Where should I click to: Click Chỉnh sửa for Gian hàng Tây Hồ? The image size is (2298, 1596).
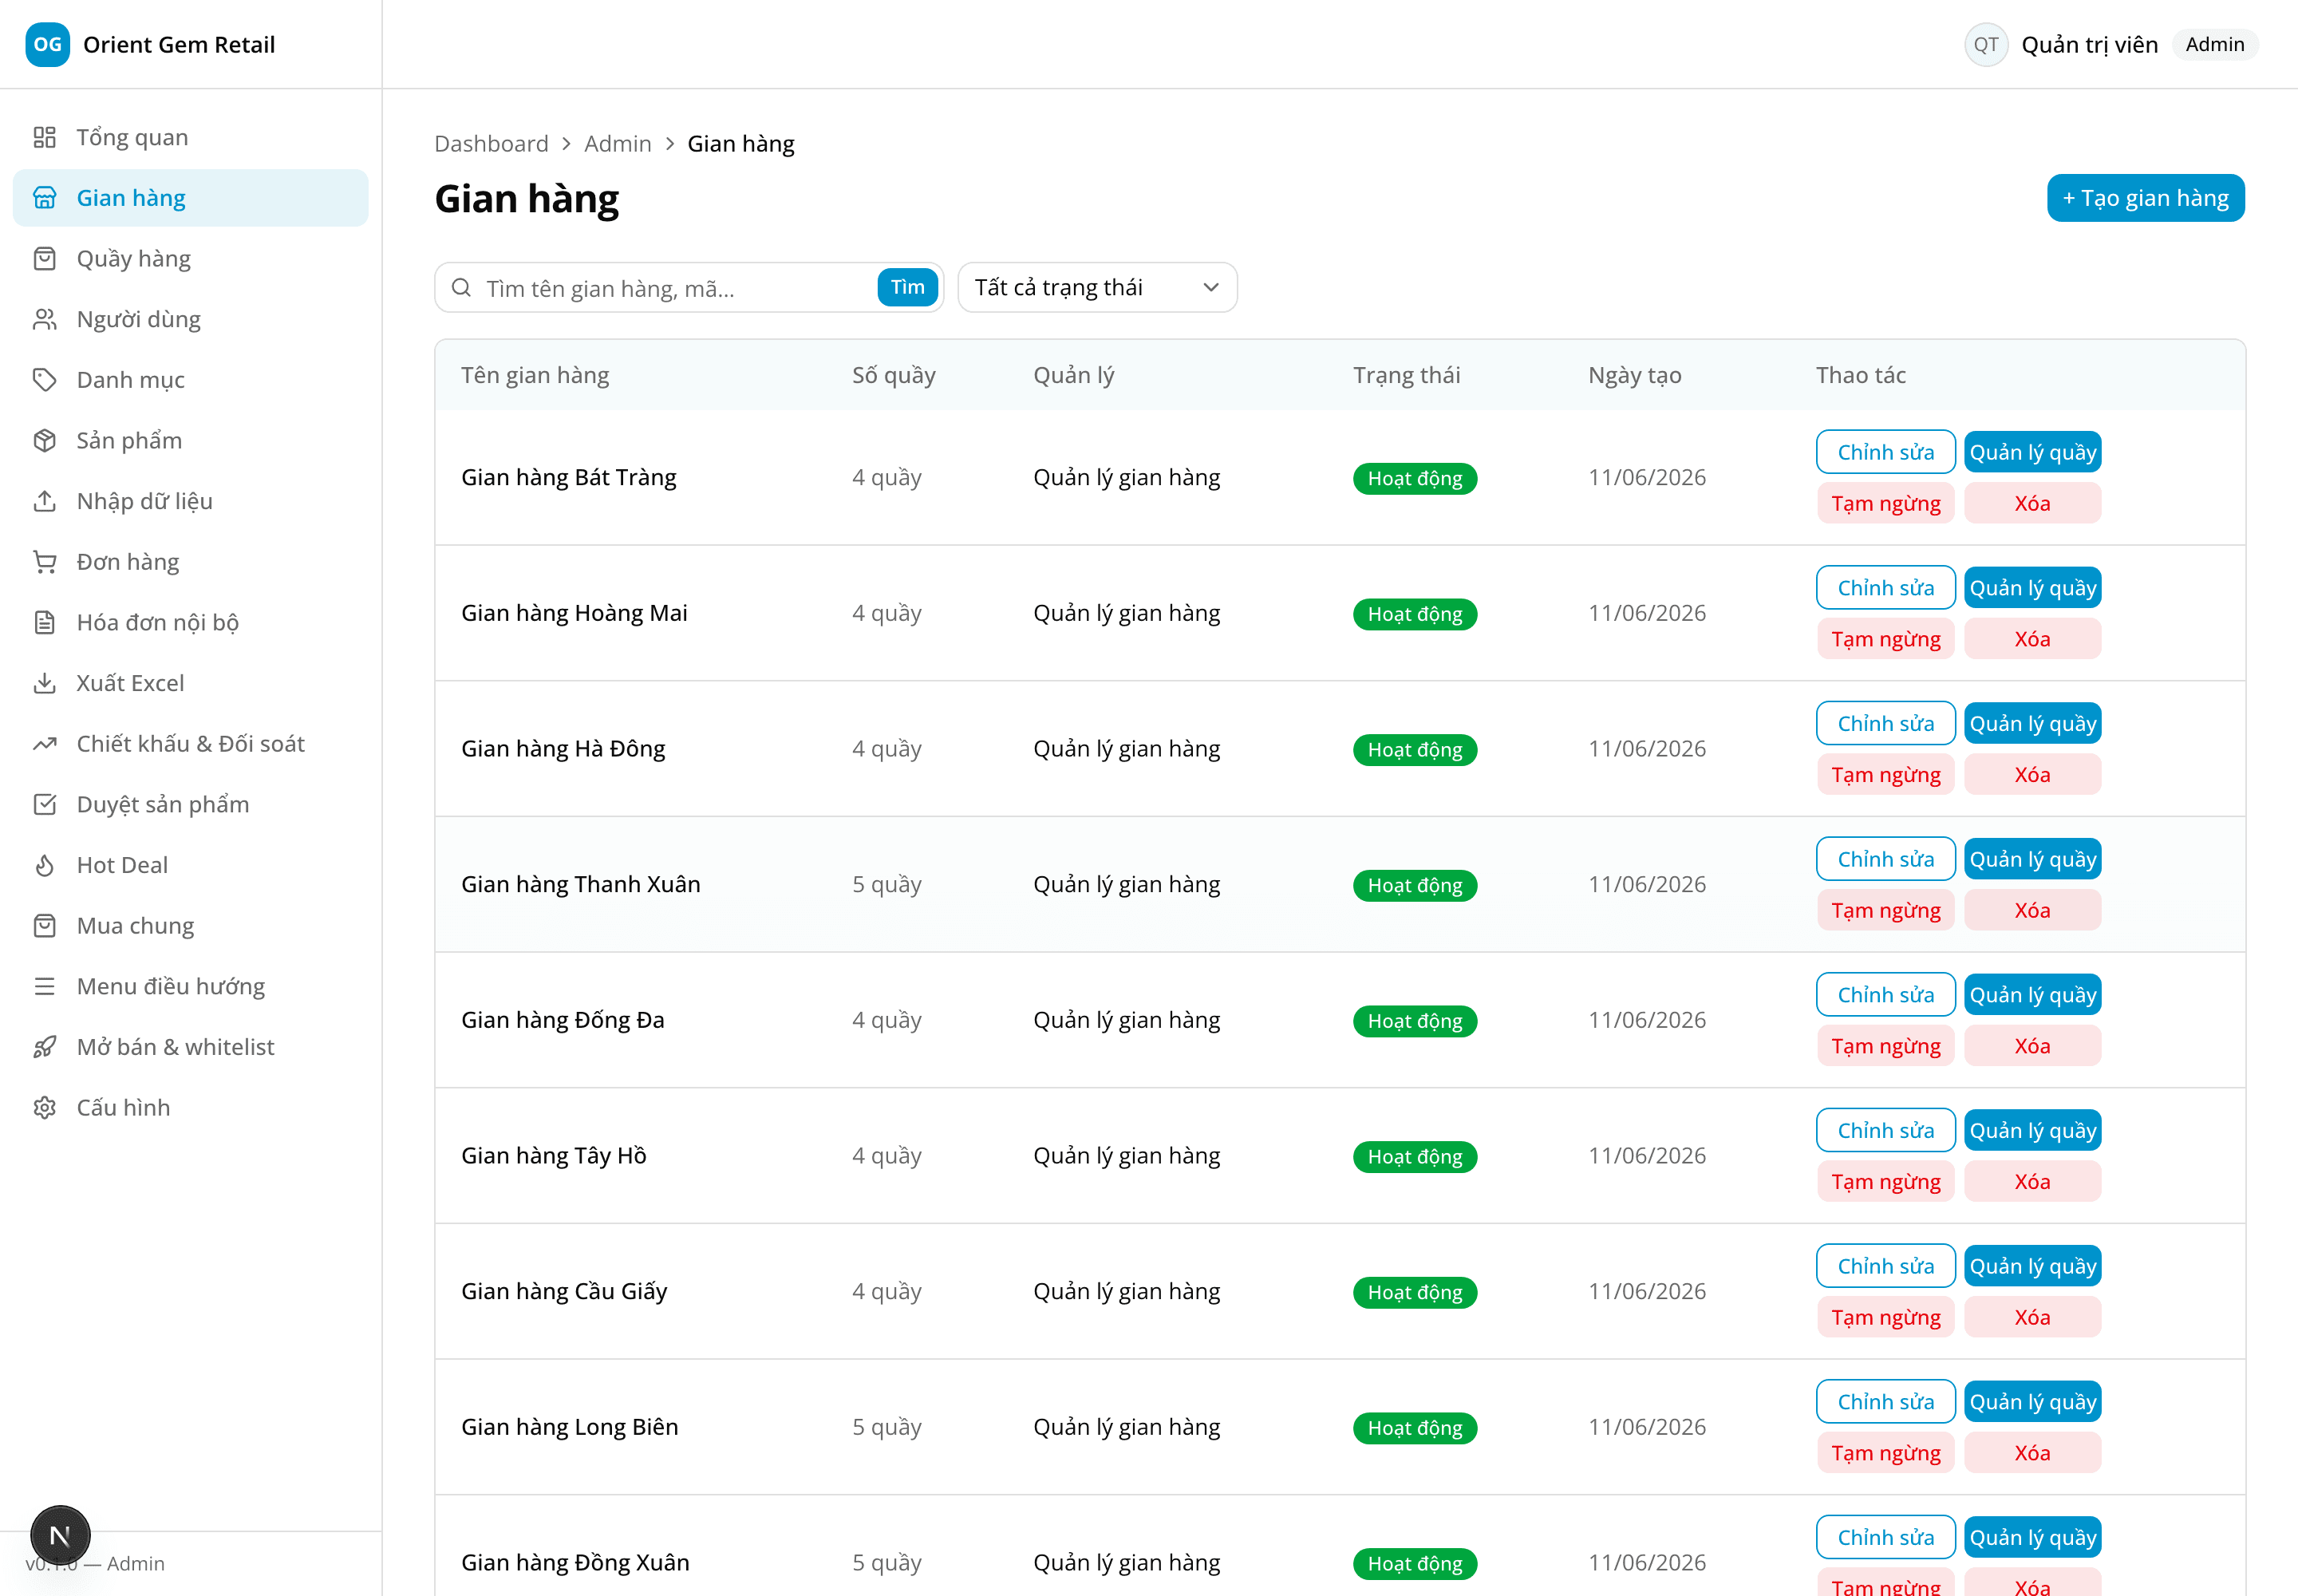coord(1885,1130)
